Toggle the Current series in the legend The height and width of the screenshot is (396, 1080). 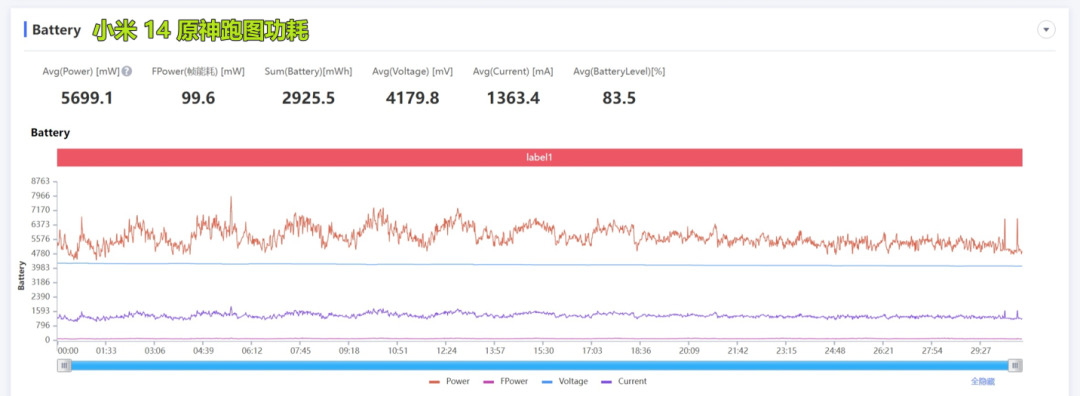[624, 381]
